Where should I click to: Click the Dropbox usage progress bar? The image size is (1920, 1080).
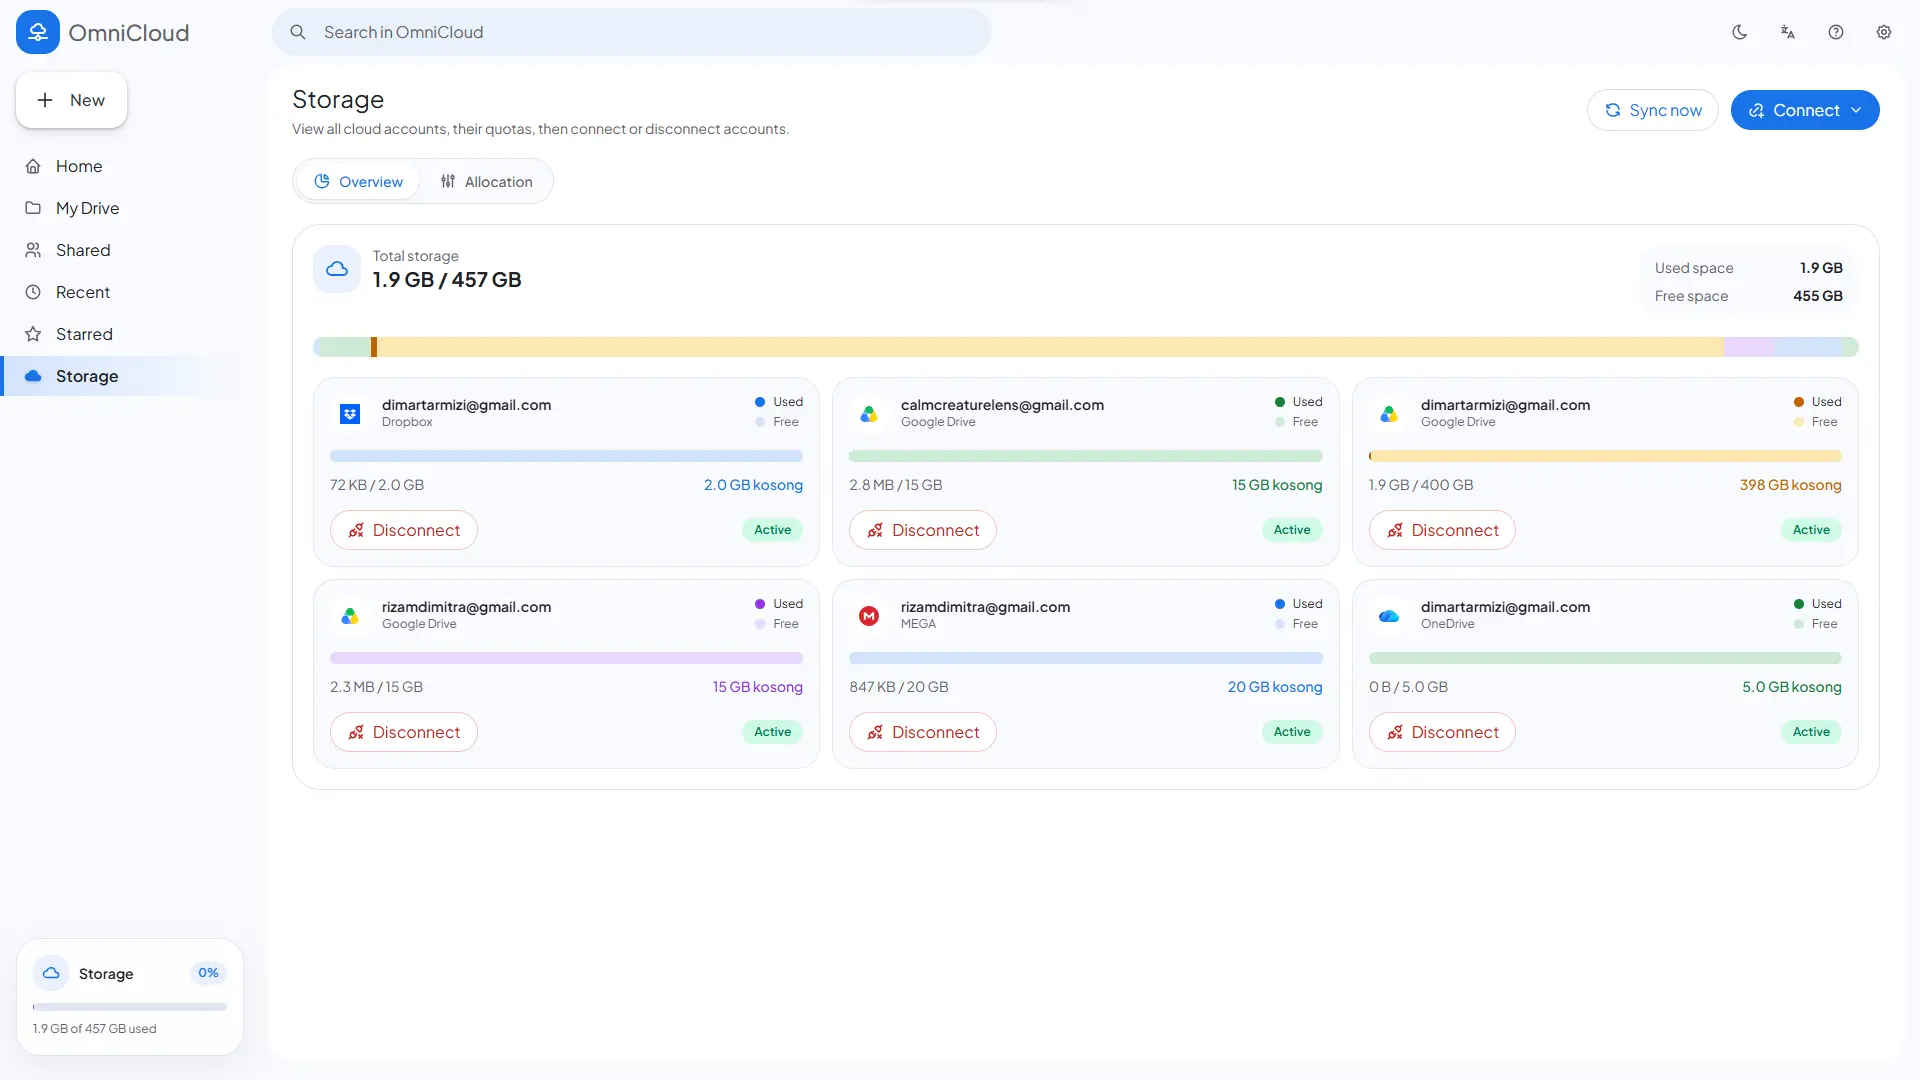click(x=566, y=456)
